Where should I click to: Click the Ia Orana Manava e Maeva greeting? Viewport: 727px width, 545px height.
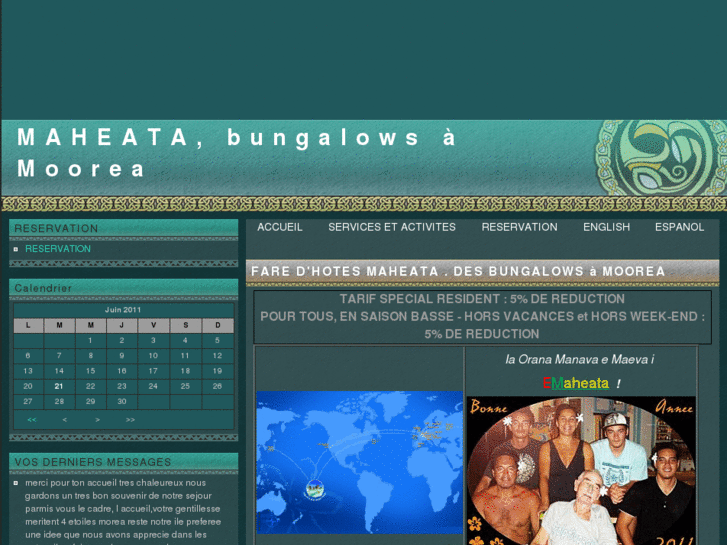[580, 359]
